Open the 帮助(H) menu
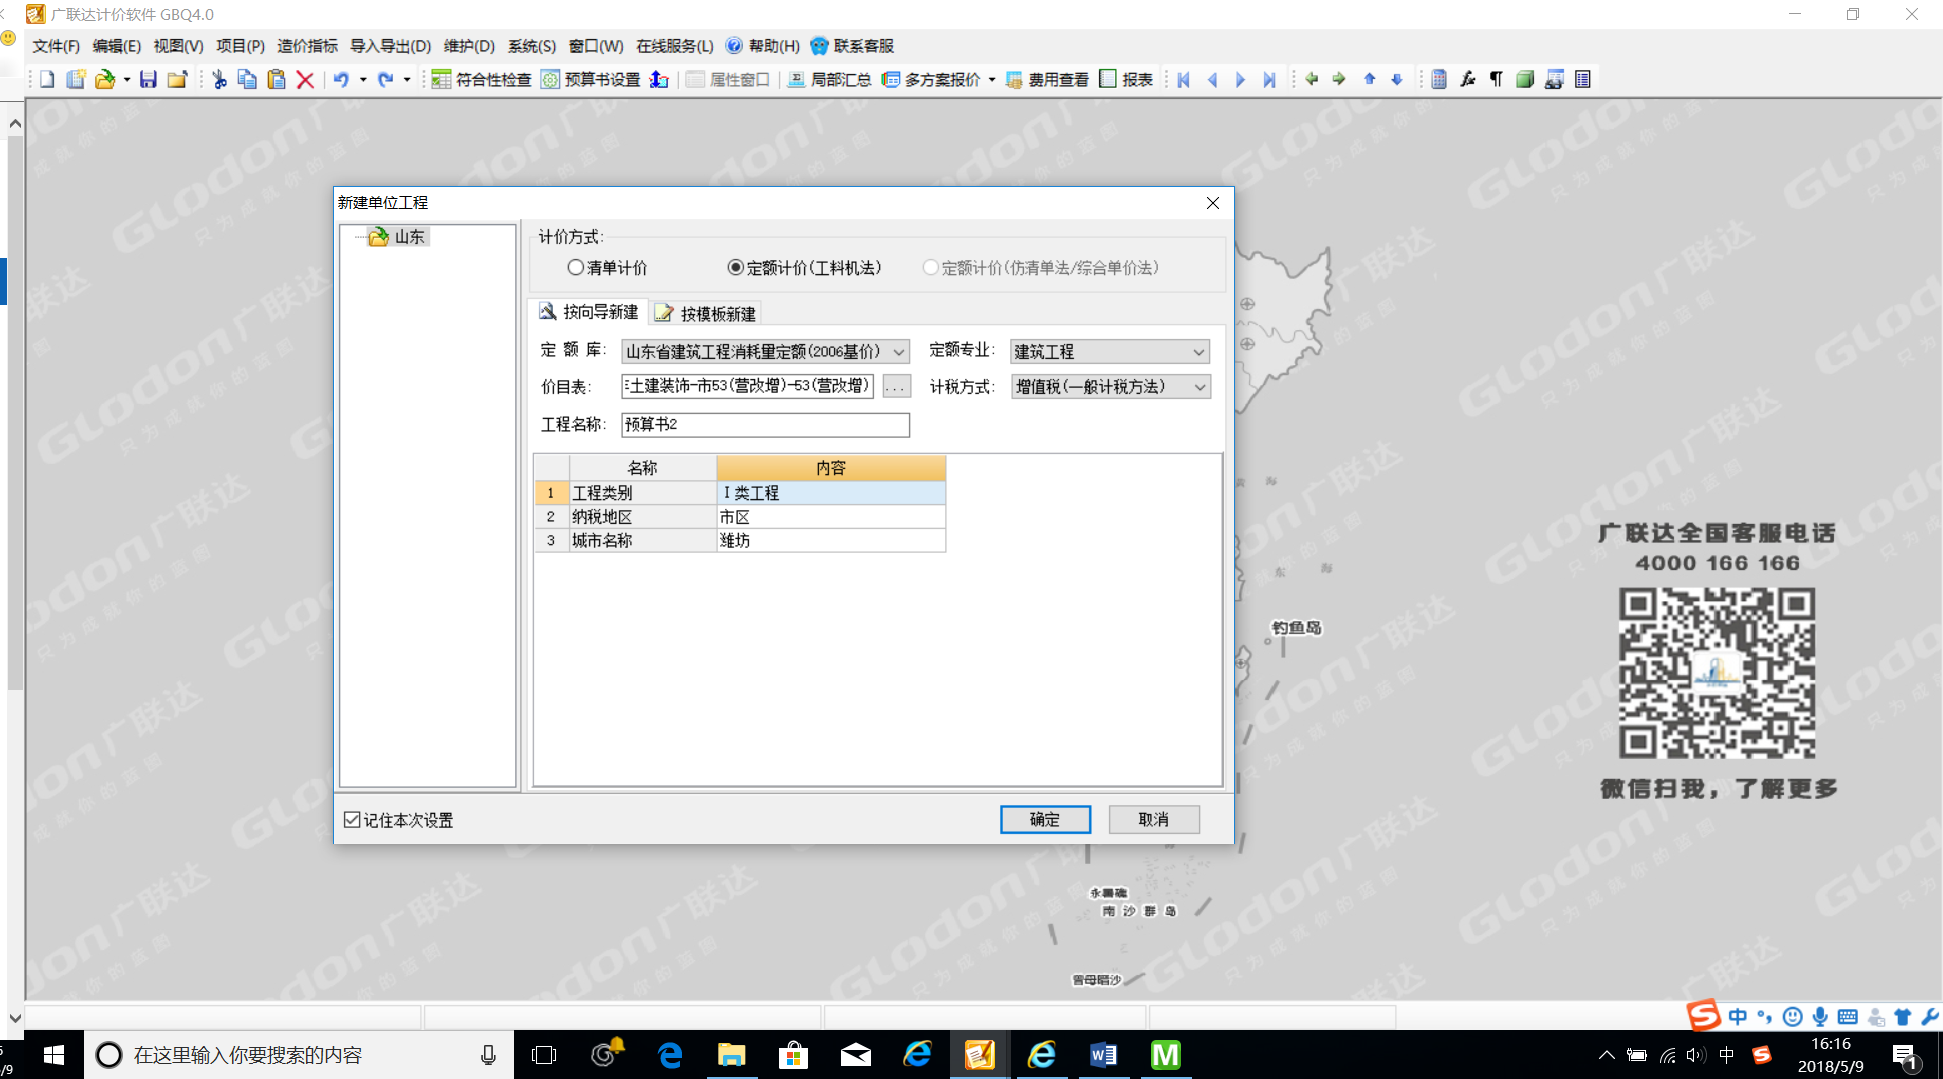The width and height of the screenshot is (1943, 1079). tap(763, 46)
